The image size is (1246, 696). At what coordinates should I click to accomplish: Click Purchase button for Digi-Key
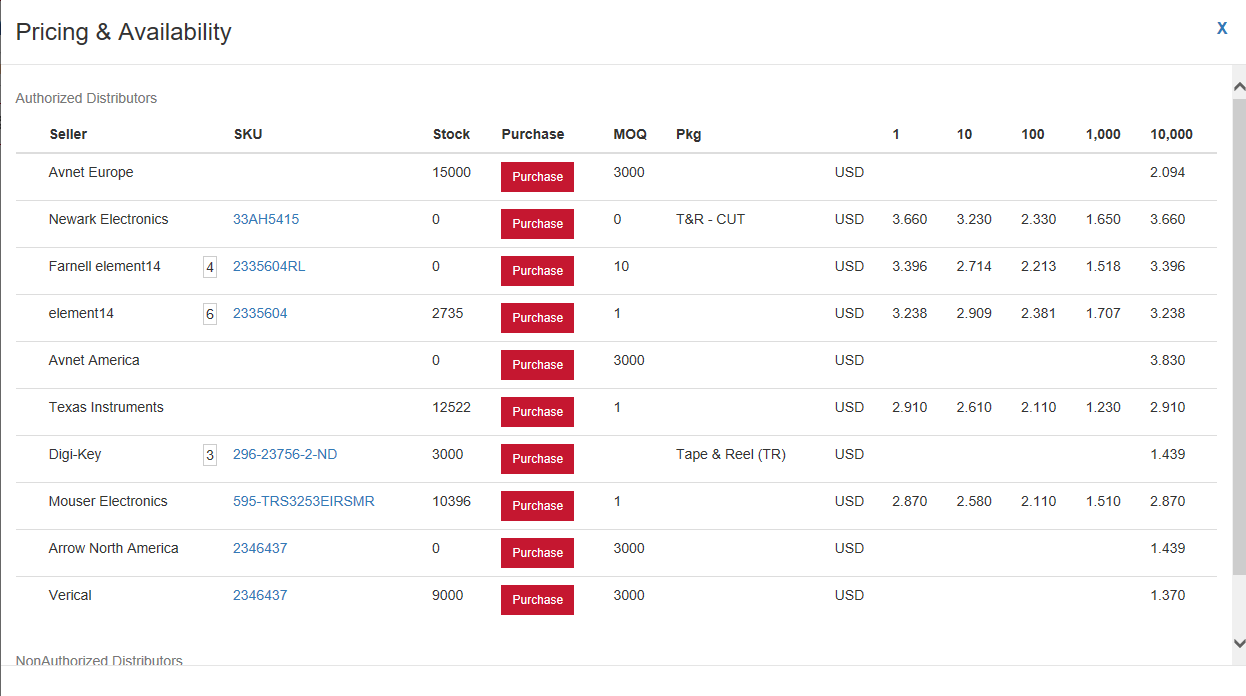537,459
